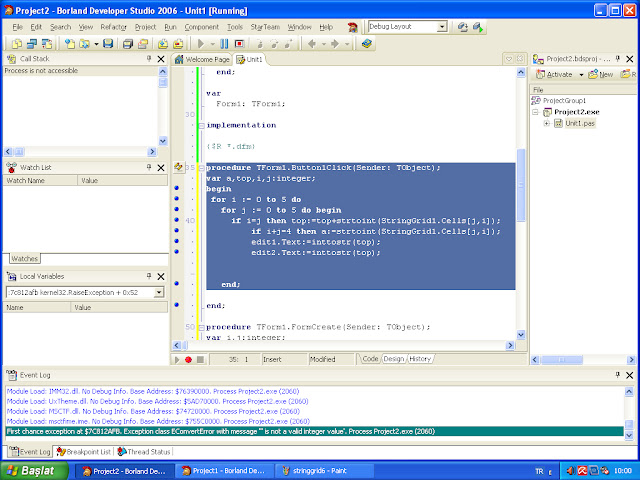Open the Forward history dropdown arrow
Viewport: 640px width, 480px height.
coord(347,44)
